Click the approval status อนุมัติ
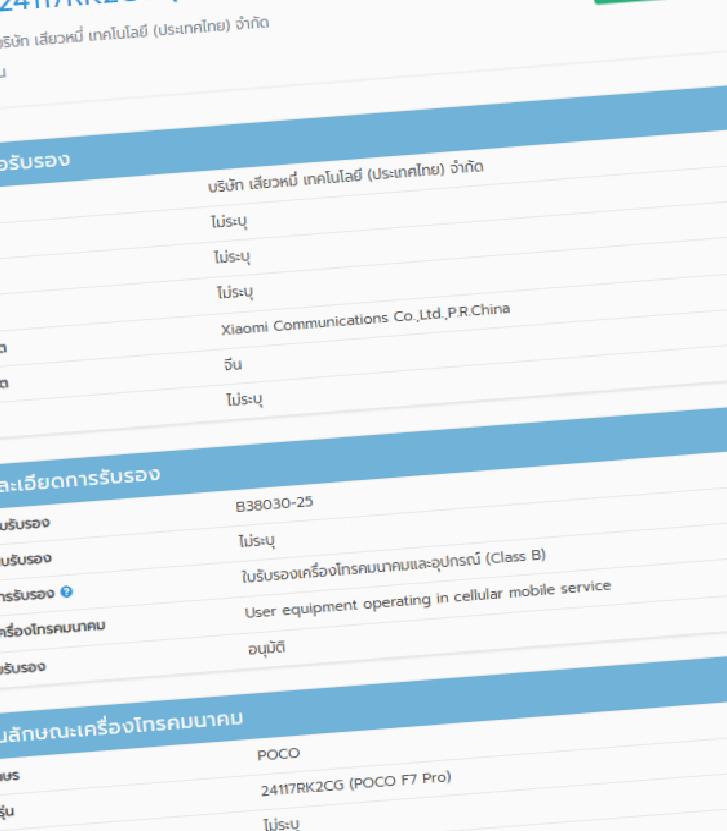 [266, 648]
